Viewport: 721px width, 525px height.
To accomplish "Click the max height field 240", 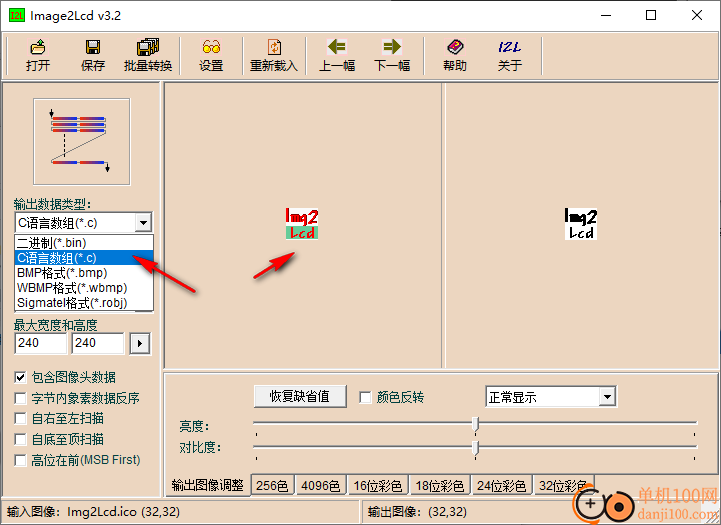I will [98, 343].
